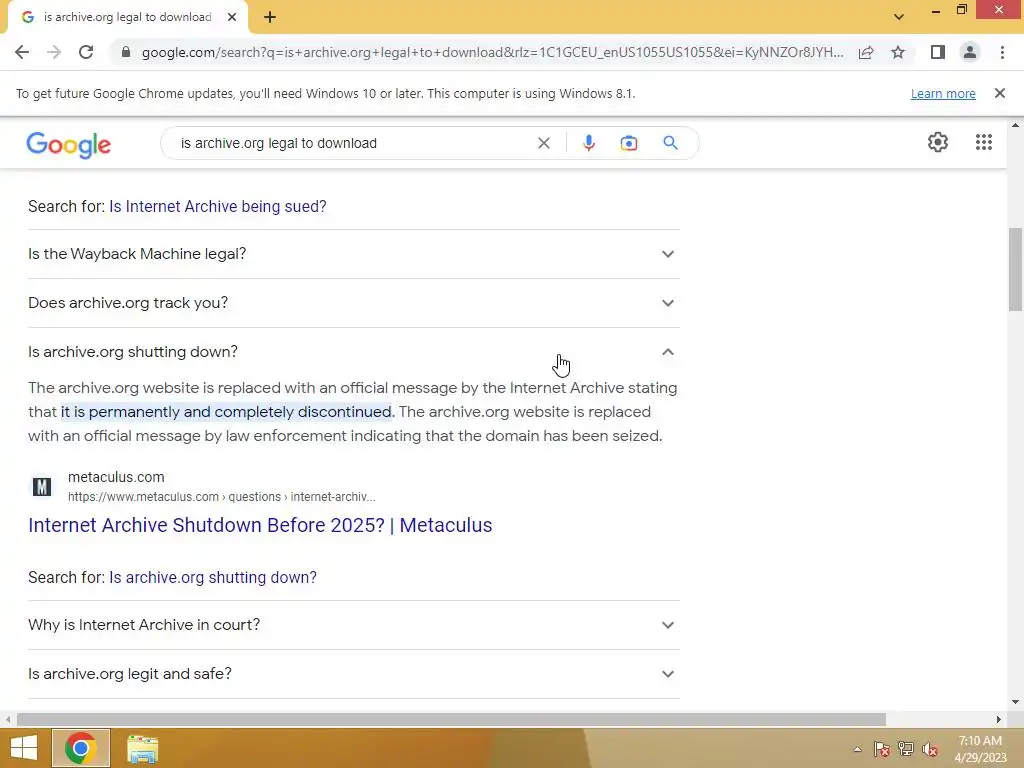Screen dimensions: 1024x768
Task: Click the vertical scrollbar thumb
Action: [x=1015, y=269]
